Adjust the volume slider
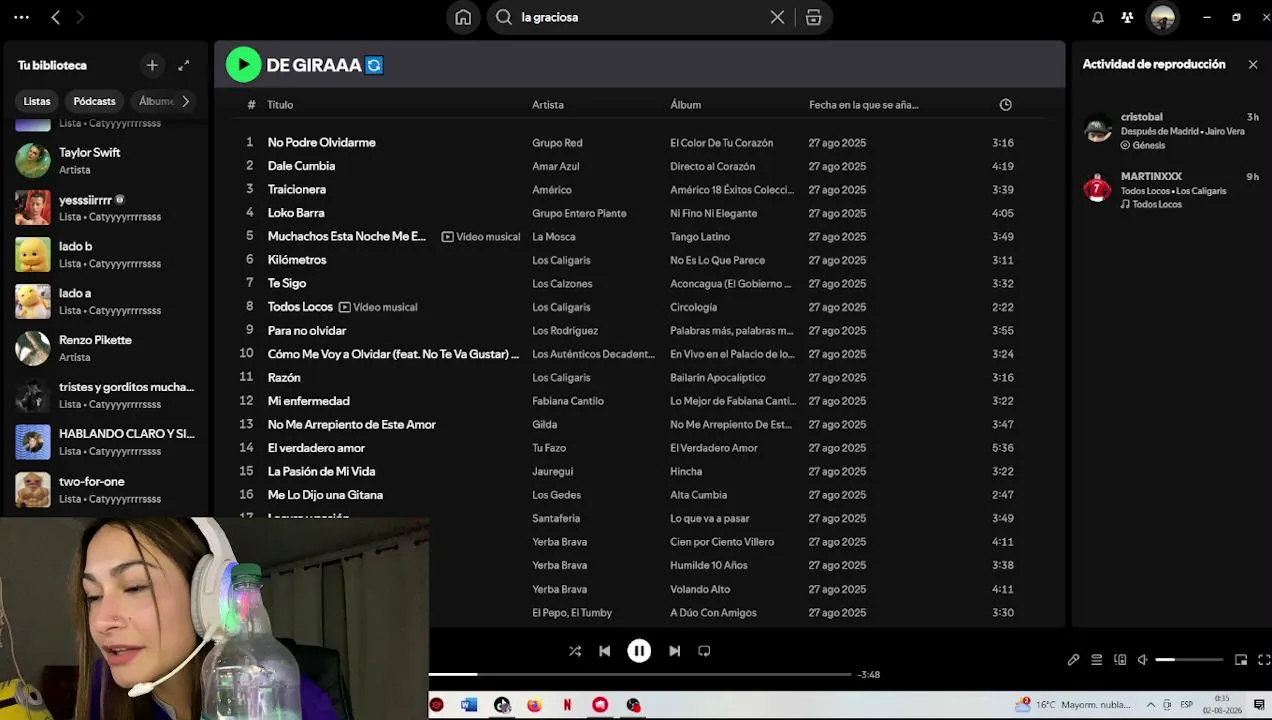1272x720 pixels. (x=1189, y=660)
